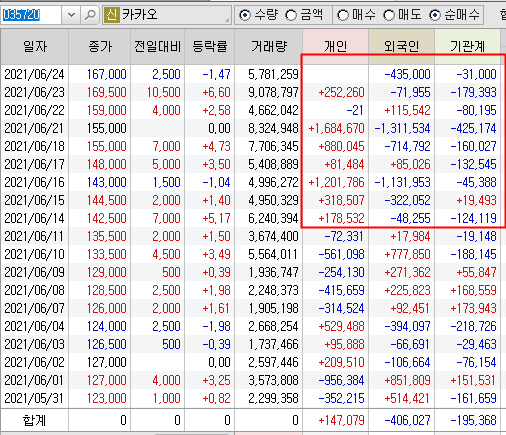The width and height of the screenshot is (506, 435).
Task: Click individual value +1,201,786
Action: [x=336, y=182]
